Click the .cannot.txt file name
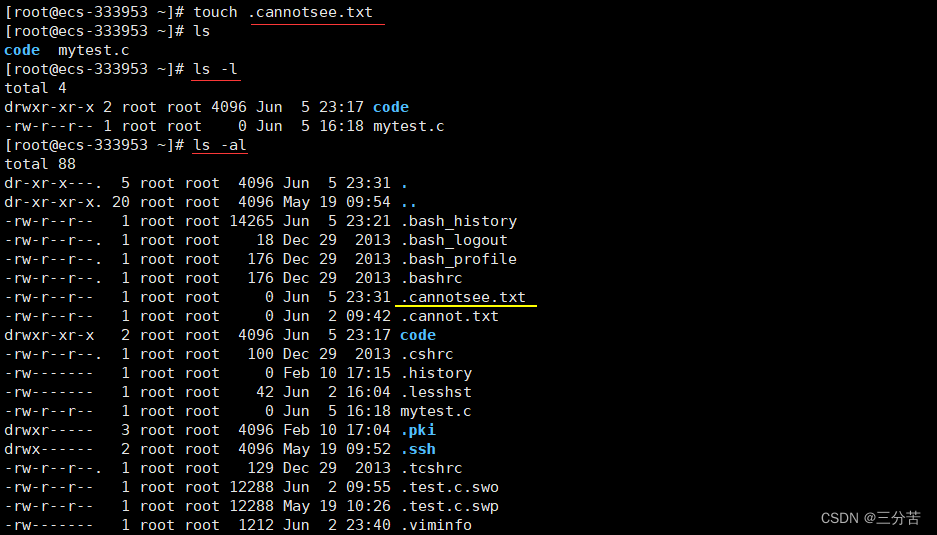This screenshot has width=937, height=535. click(449, 316)
